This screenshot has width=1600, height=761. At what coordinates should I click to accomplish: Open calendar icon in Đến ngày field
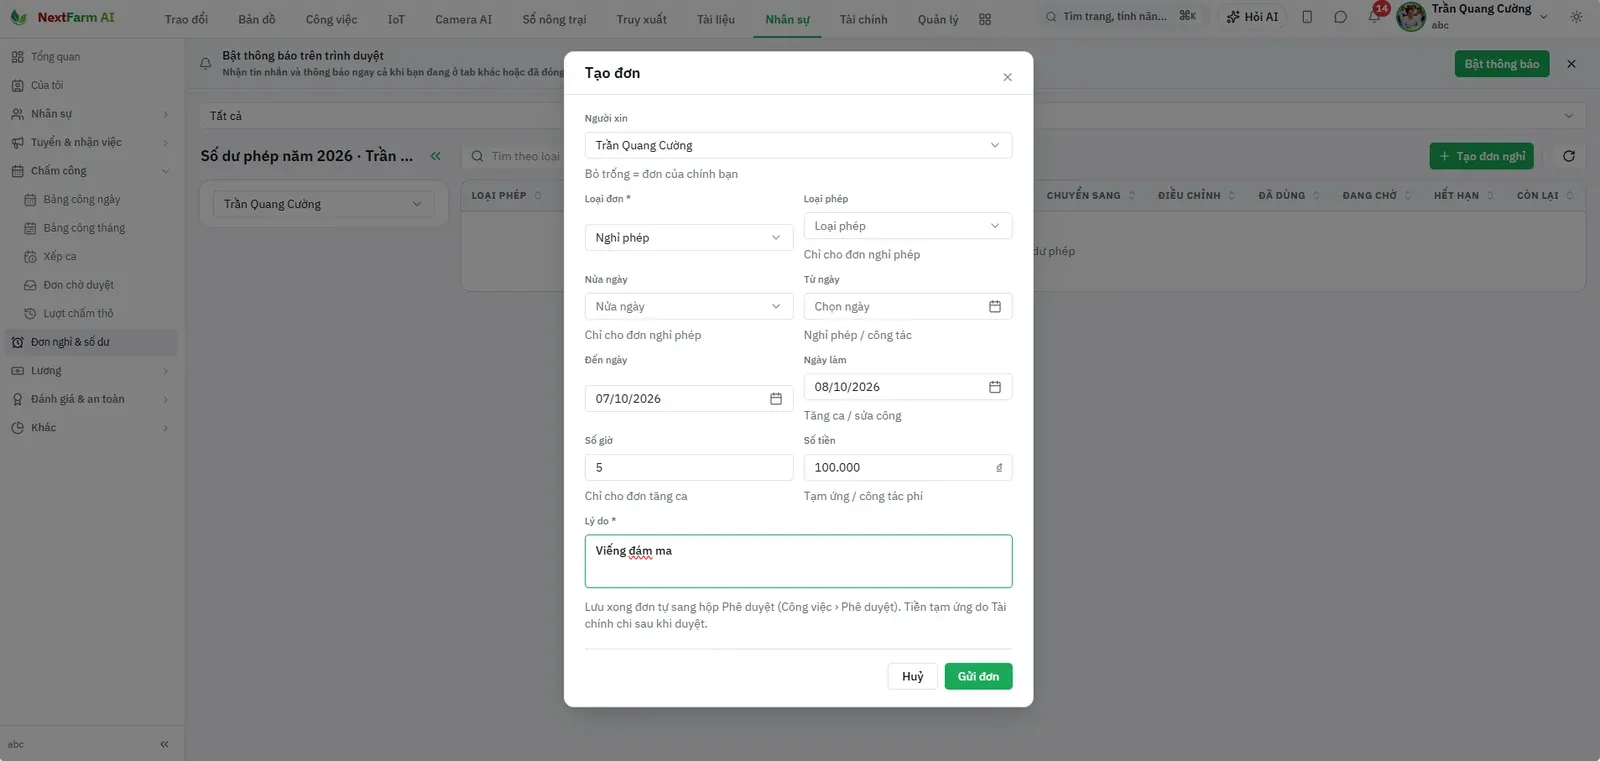click(x=775, y=398)
